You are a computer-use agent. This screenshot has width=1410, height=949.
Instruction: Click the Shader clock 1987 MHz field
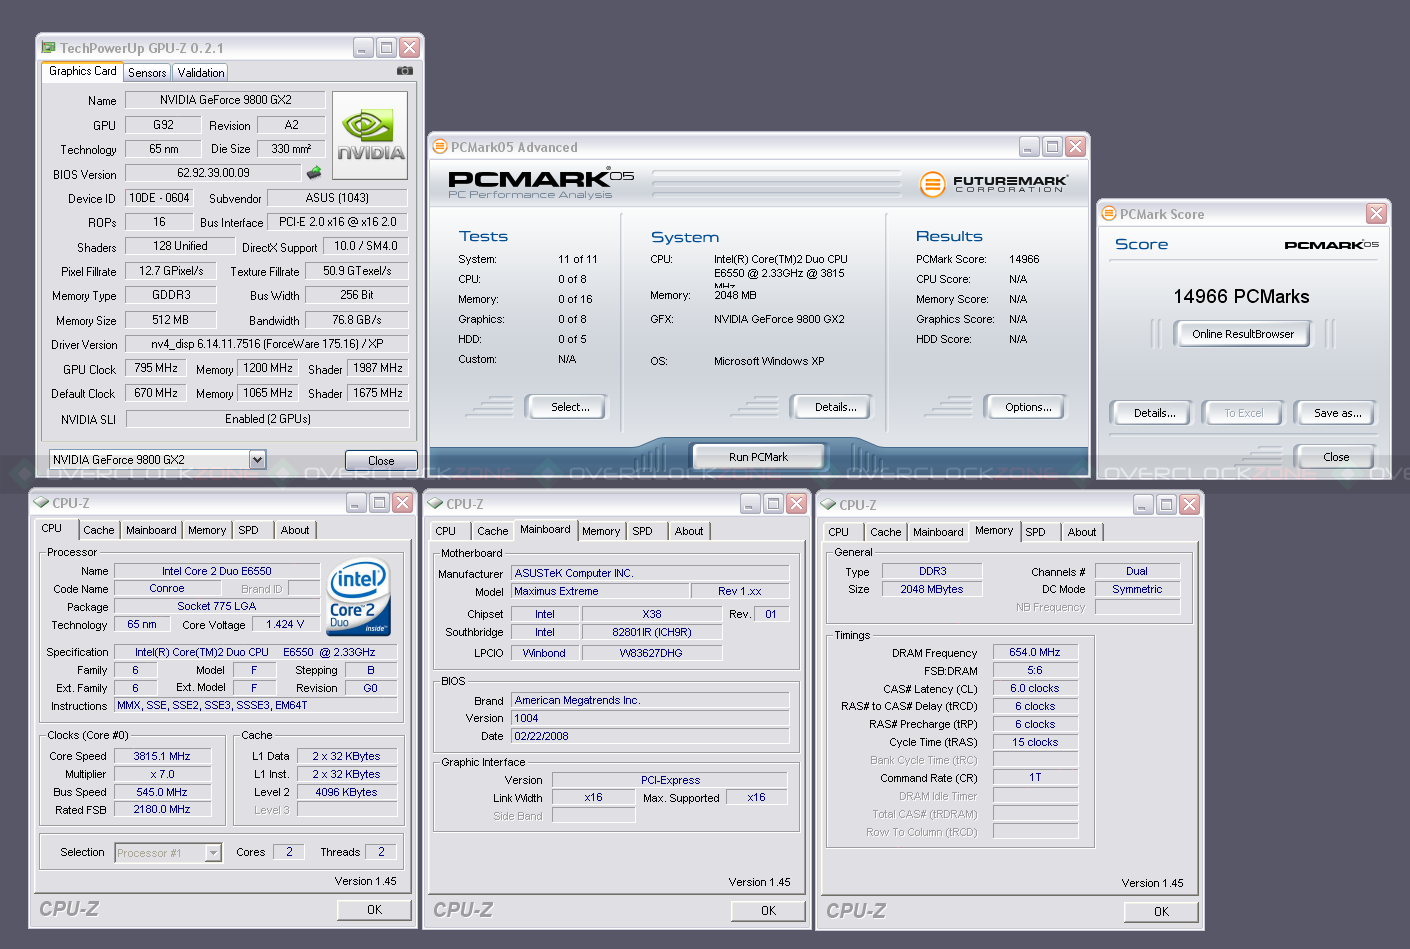[x=378, y=368]
